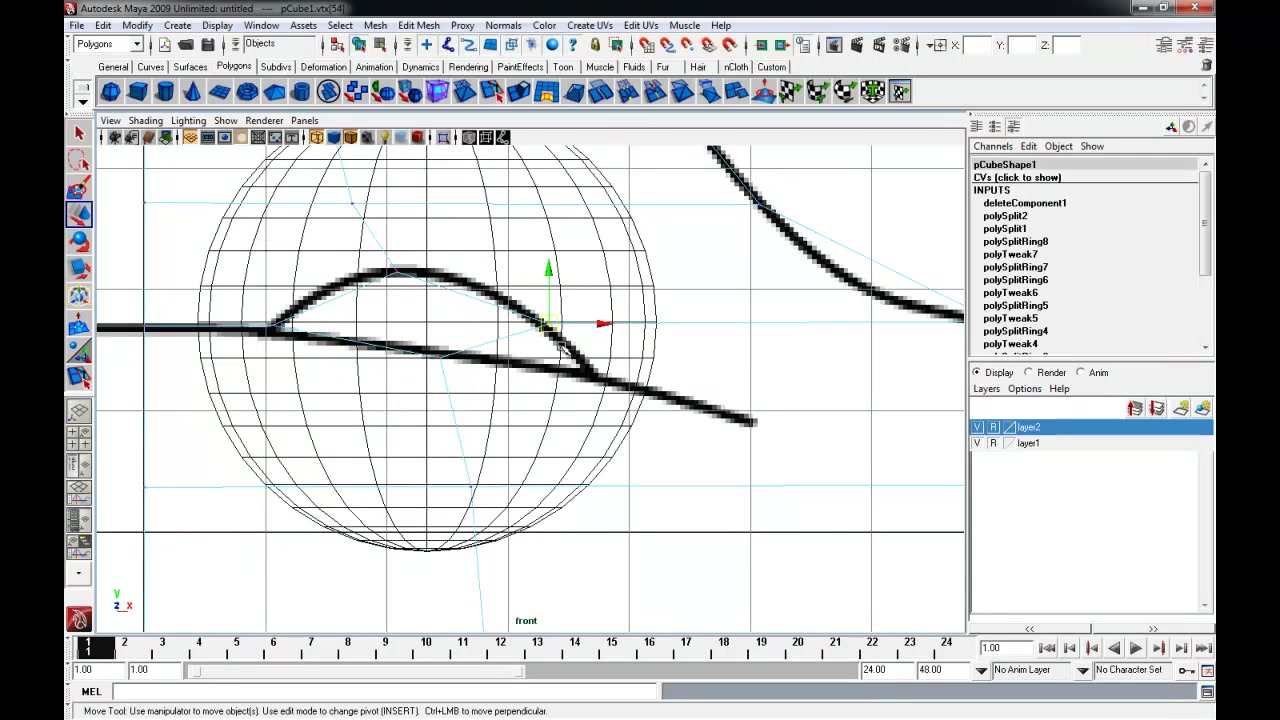Toggle visibility V of layer2
Image resolution: width=1280 pixels, height=720 pixels.
978,427
